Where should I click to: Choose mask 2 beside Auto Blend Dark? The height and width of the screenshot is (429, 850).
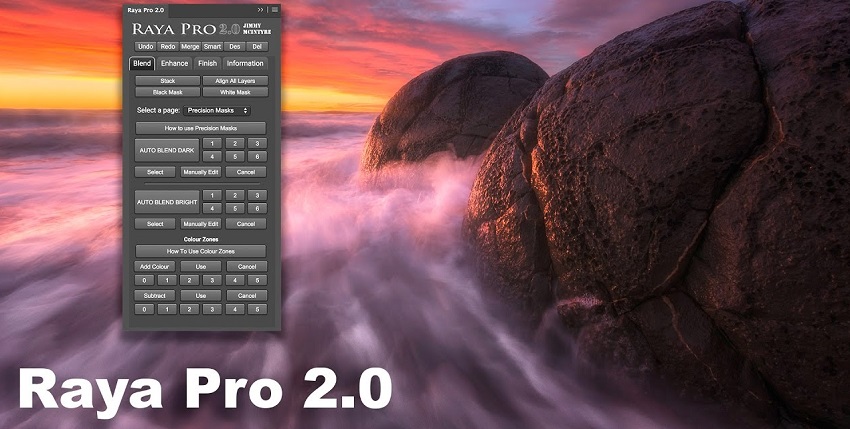[235, 144]
